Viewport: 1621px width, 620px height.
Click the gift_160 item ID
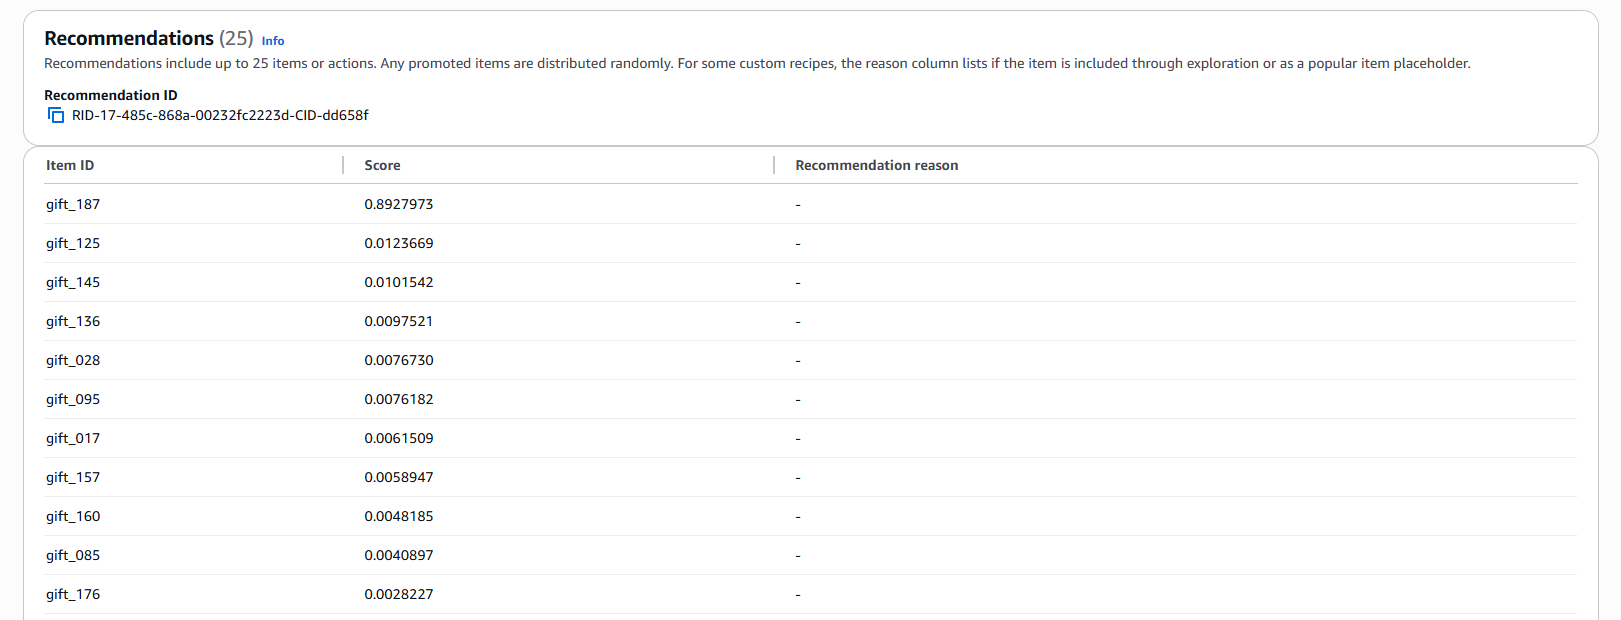click(73, 516)
